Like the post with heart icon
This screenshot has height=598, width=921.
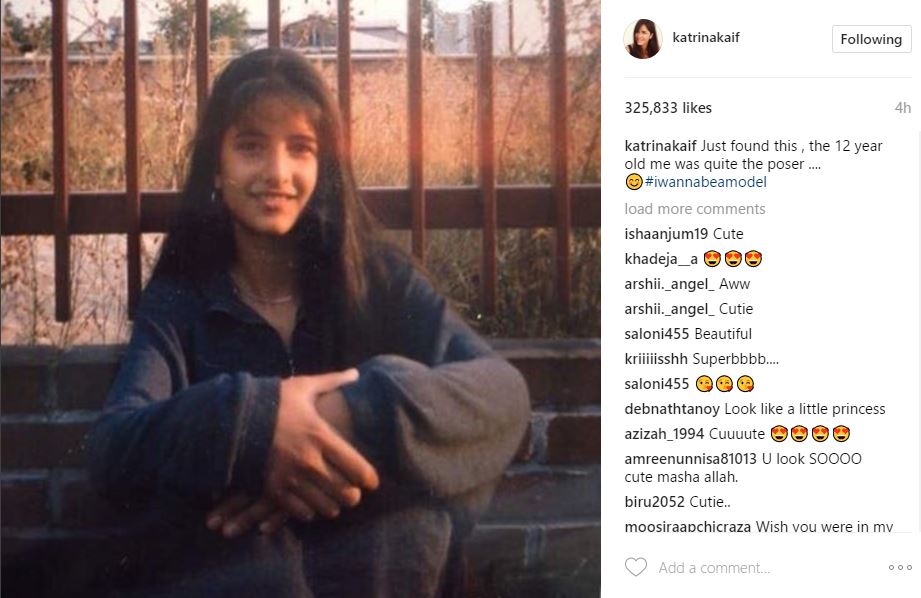click(636, 567)
